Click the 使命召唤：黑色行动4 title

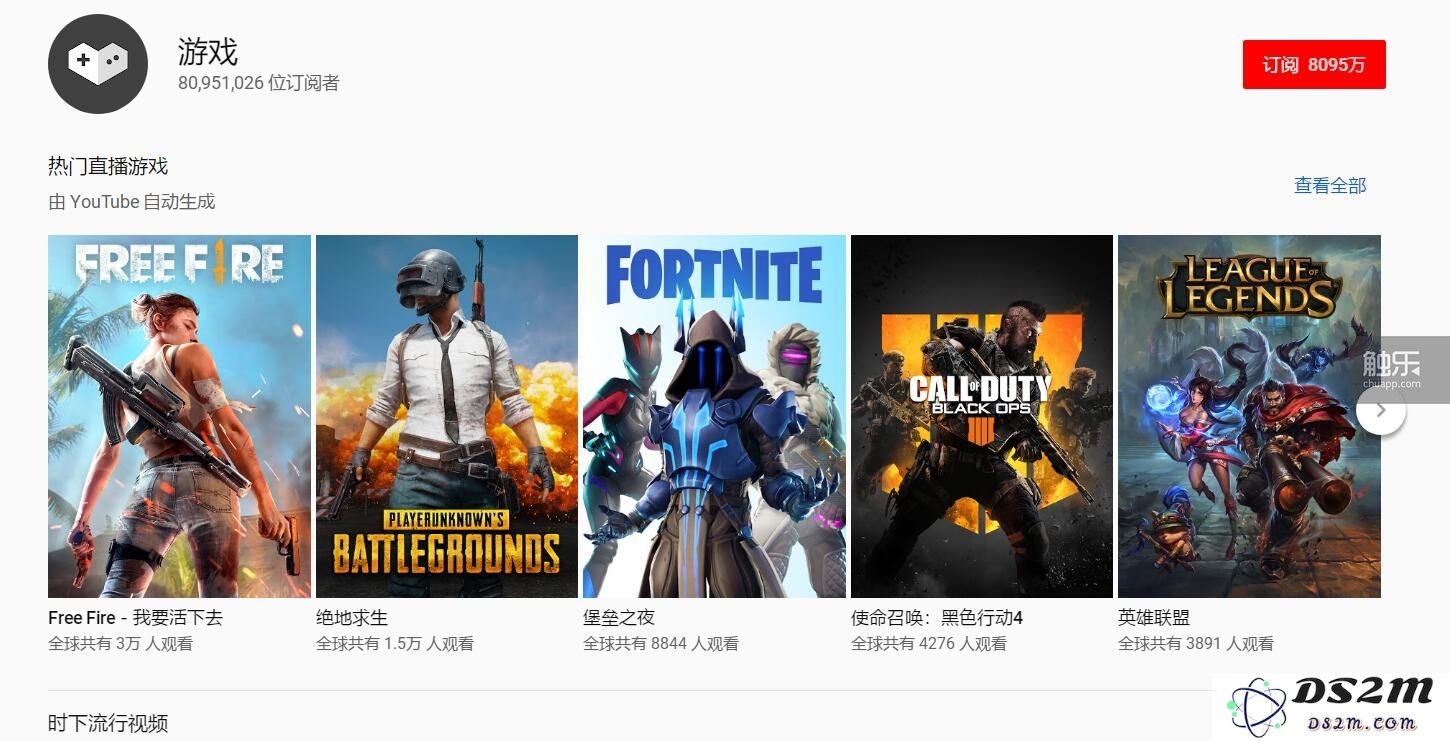(937, 618)
